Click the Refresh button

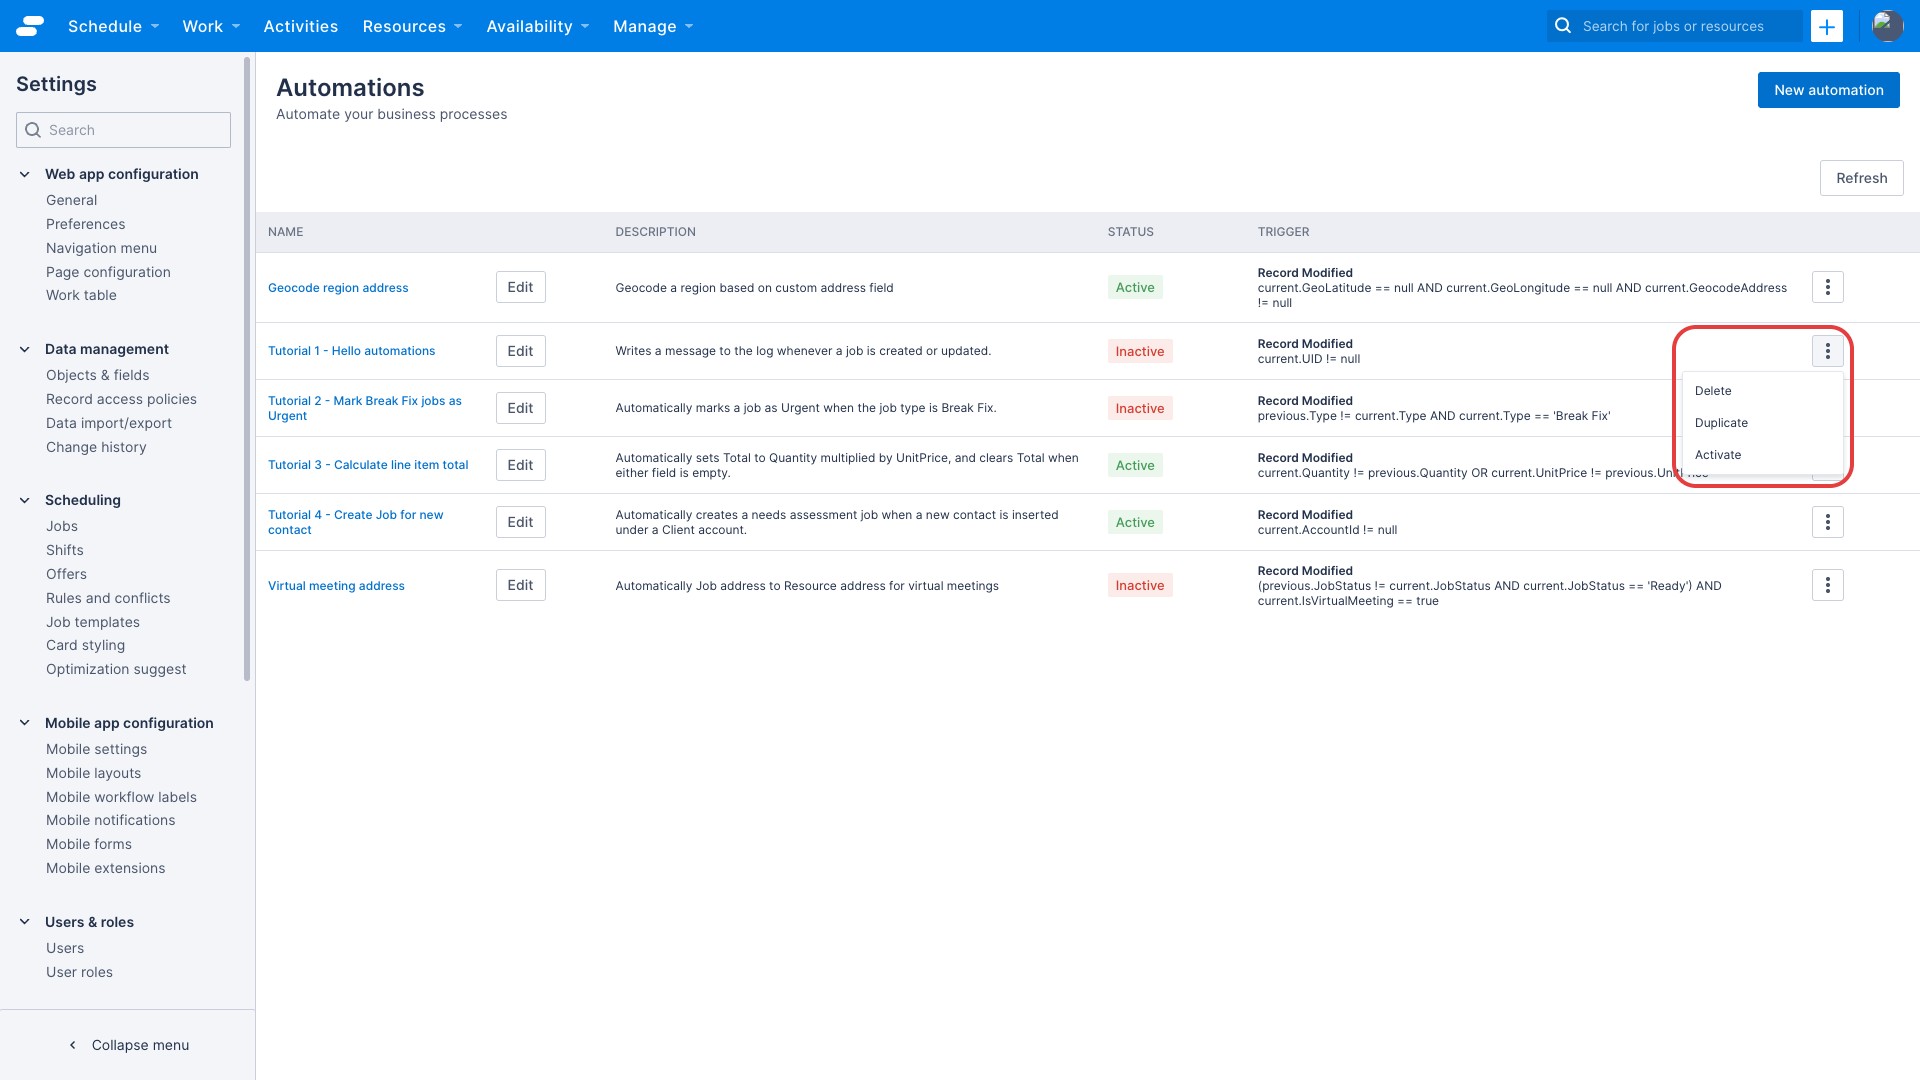tap(1861, 178)
